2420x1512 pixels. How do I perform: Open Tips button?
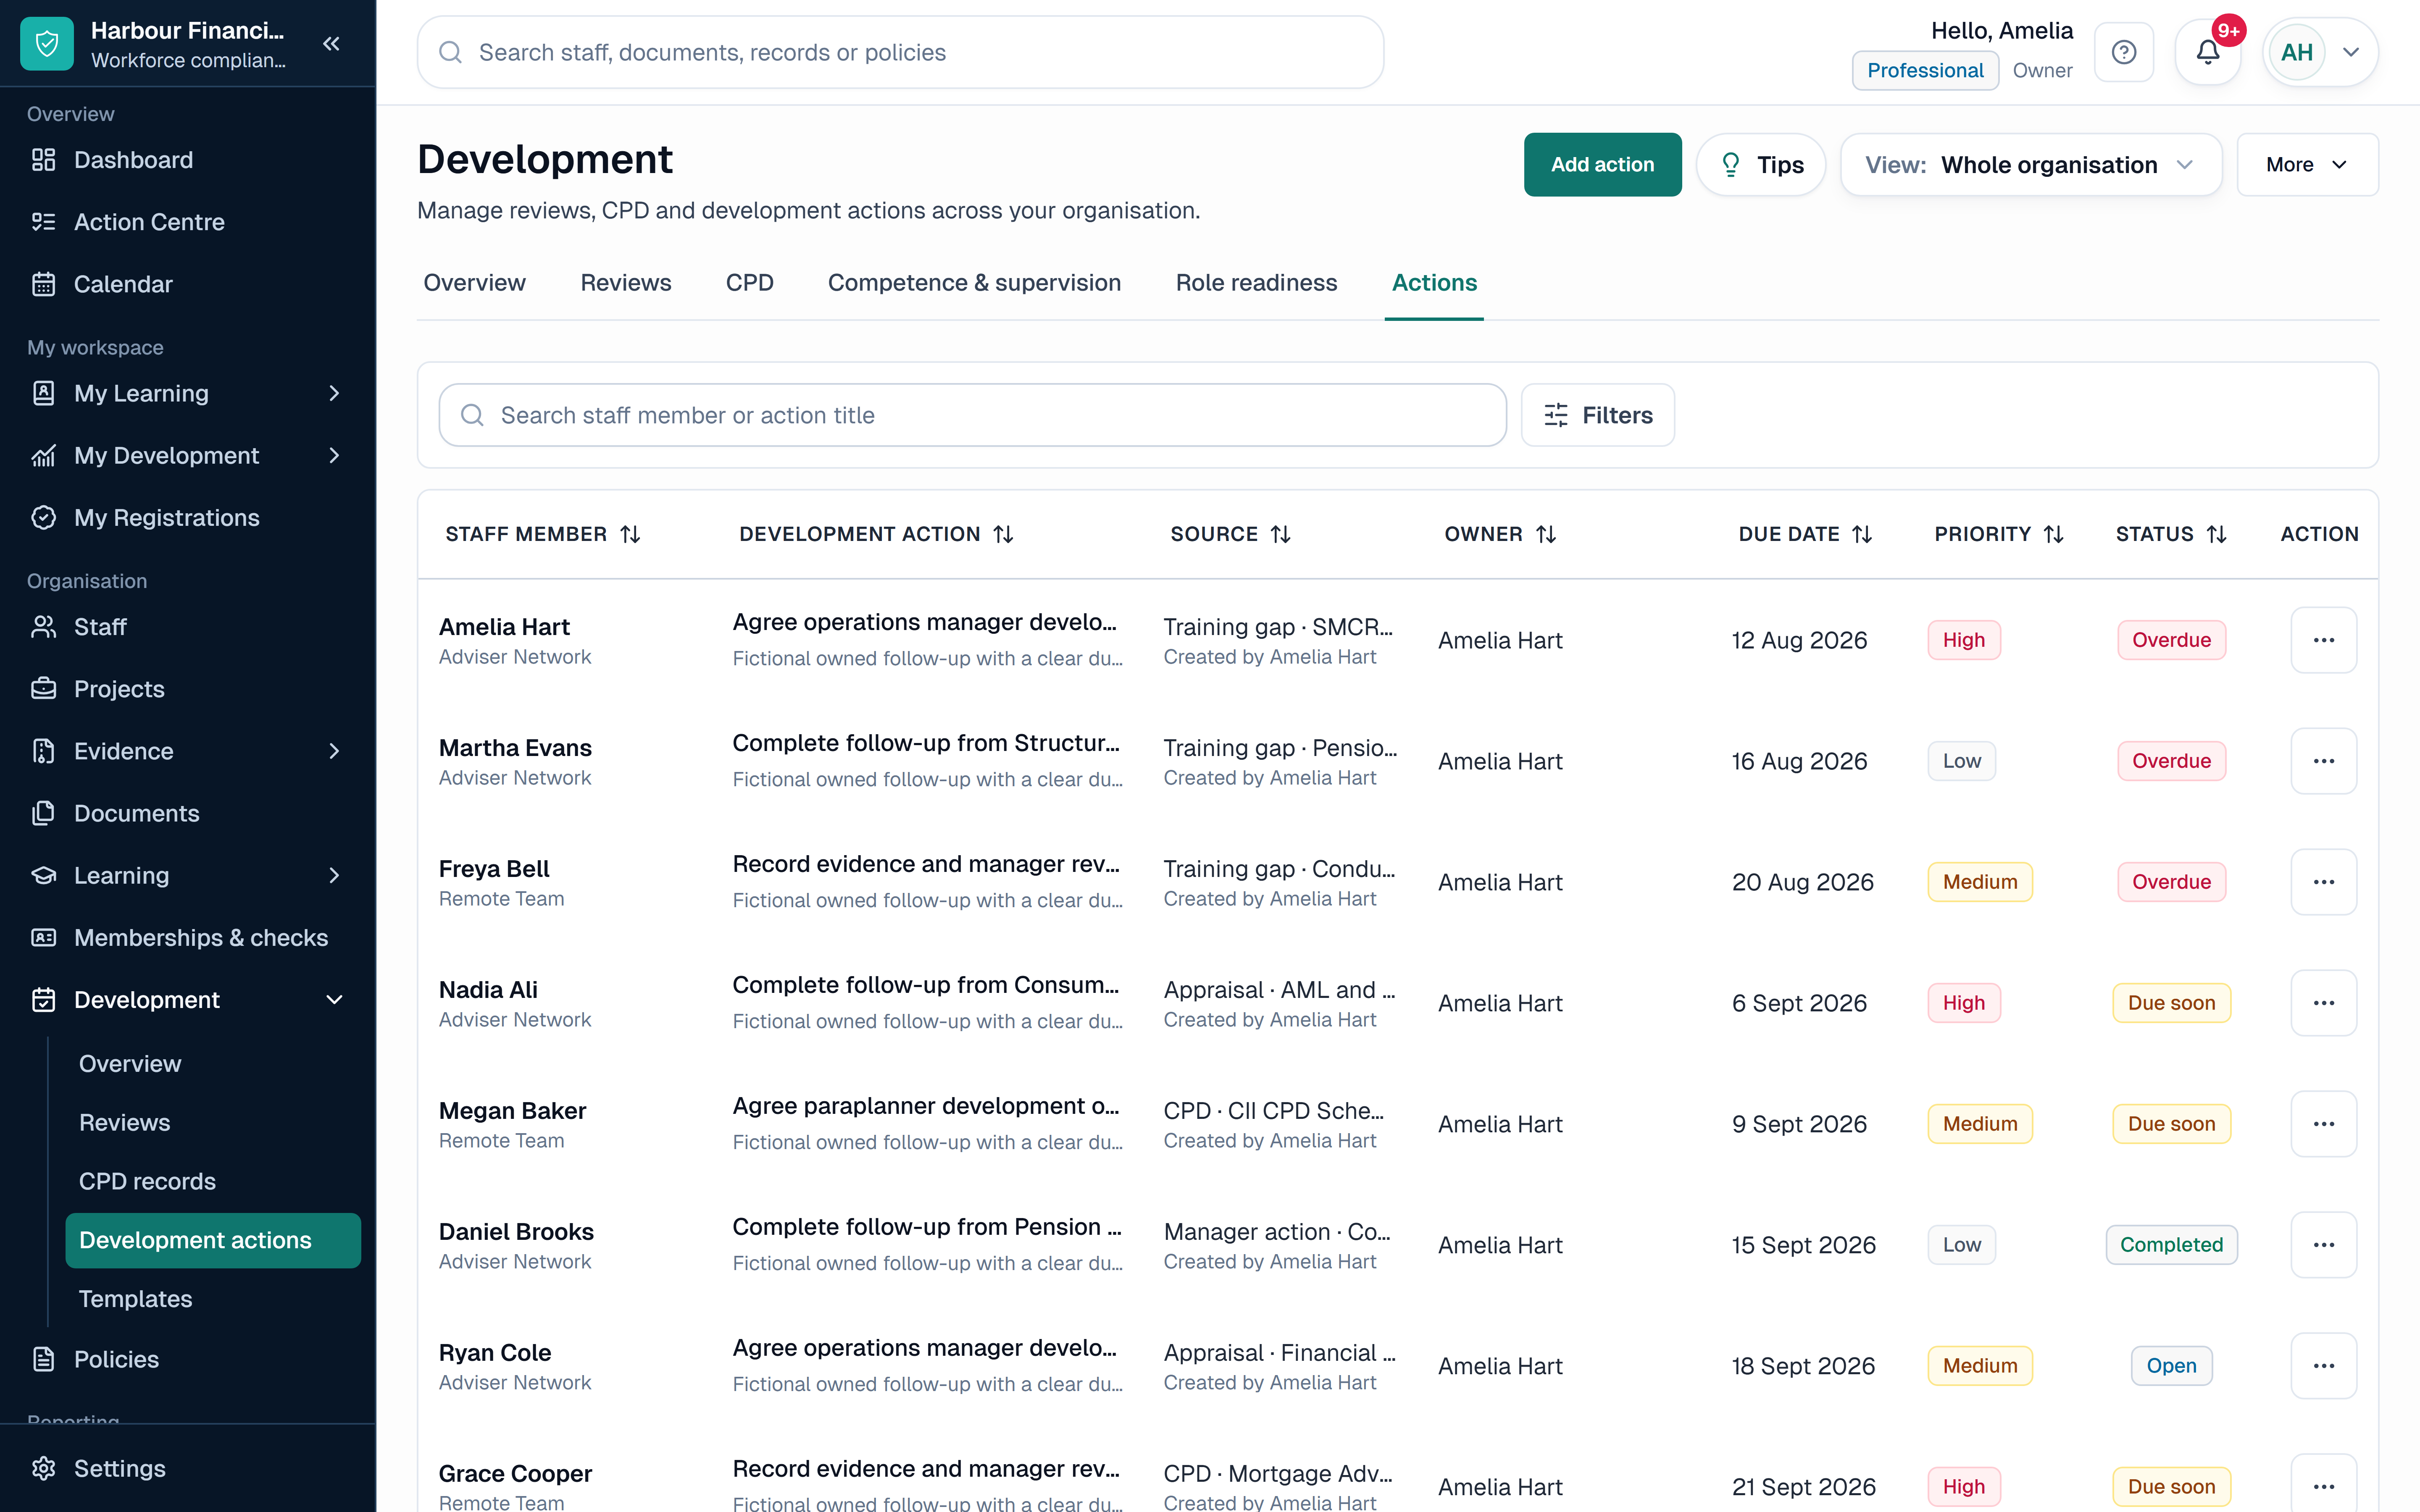(x=1761, y=165)
